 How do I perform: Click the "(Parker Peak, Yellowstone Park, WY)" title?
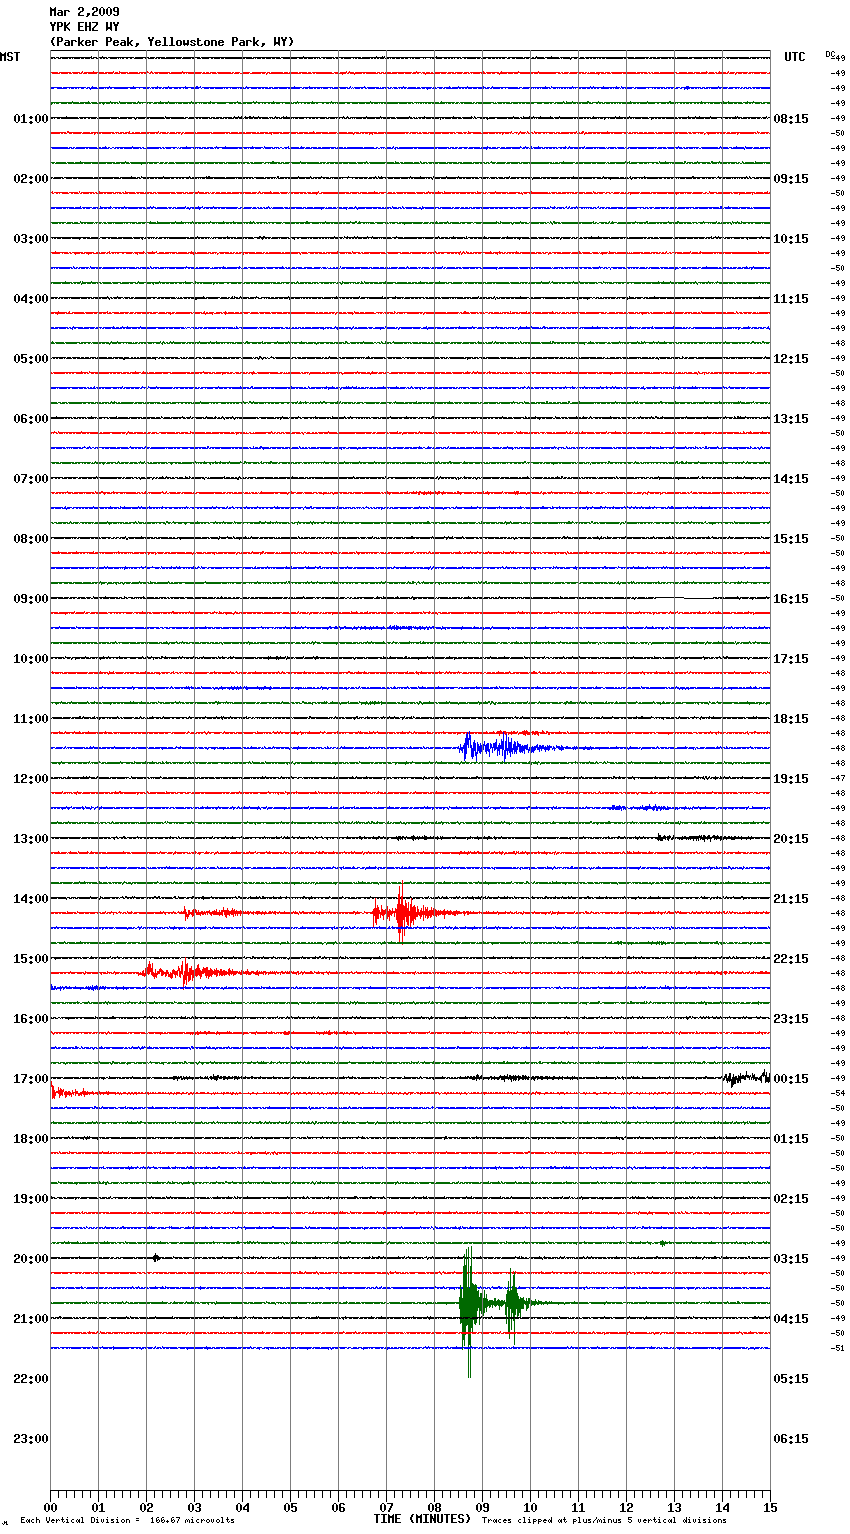click(x=172, y=42)
